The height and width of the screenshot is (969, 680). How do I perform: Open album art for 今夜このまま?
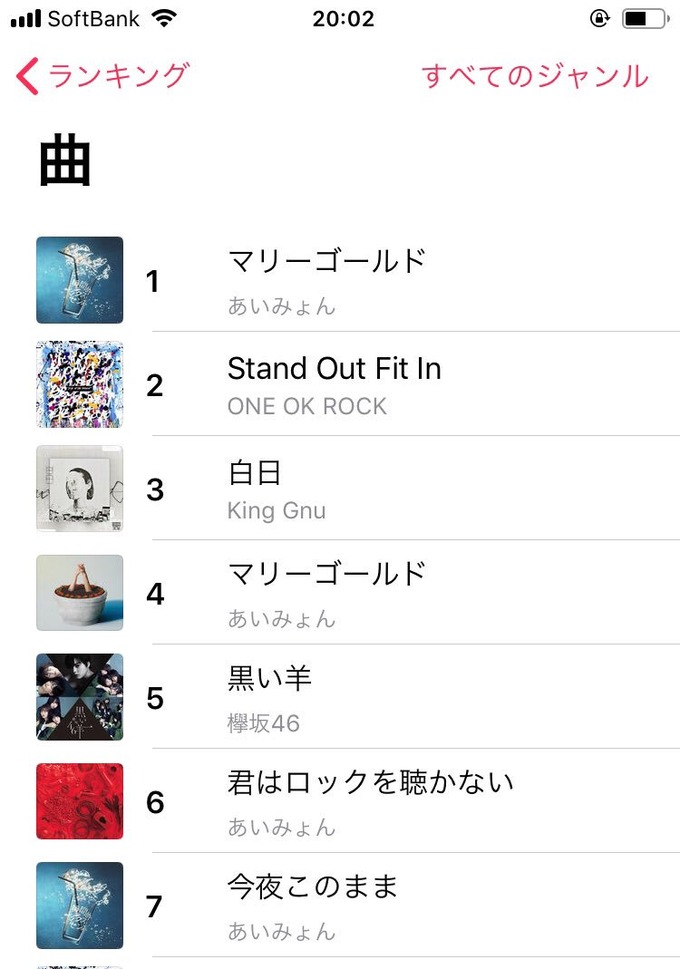click(80, 905)
